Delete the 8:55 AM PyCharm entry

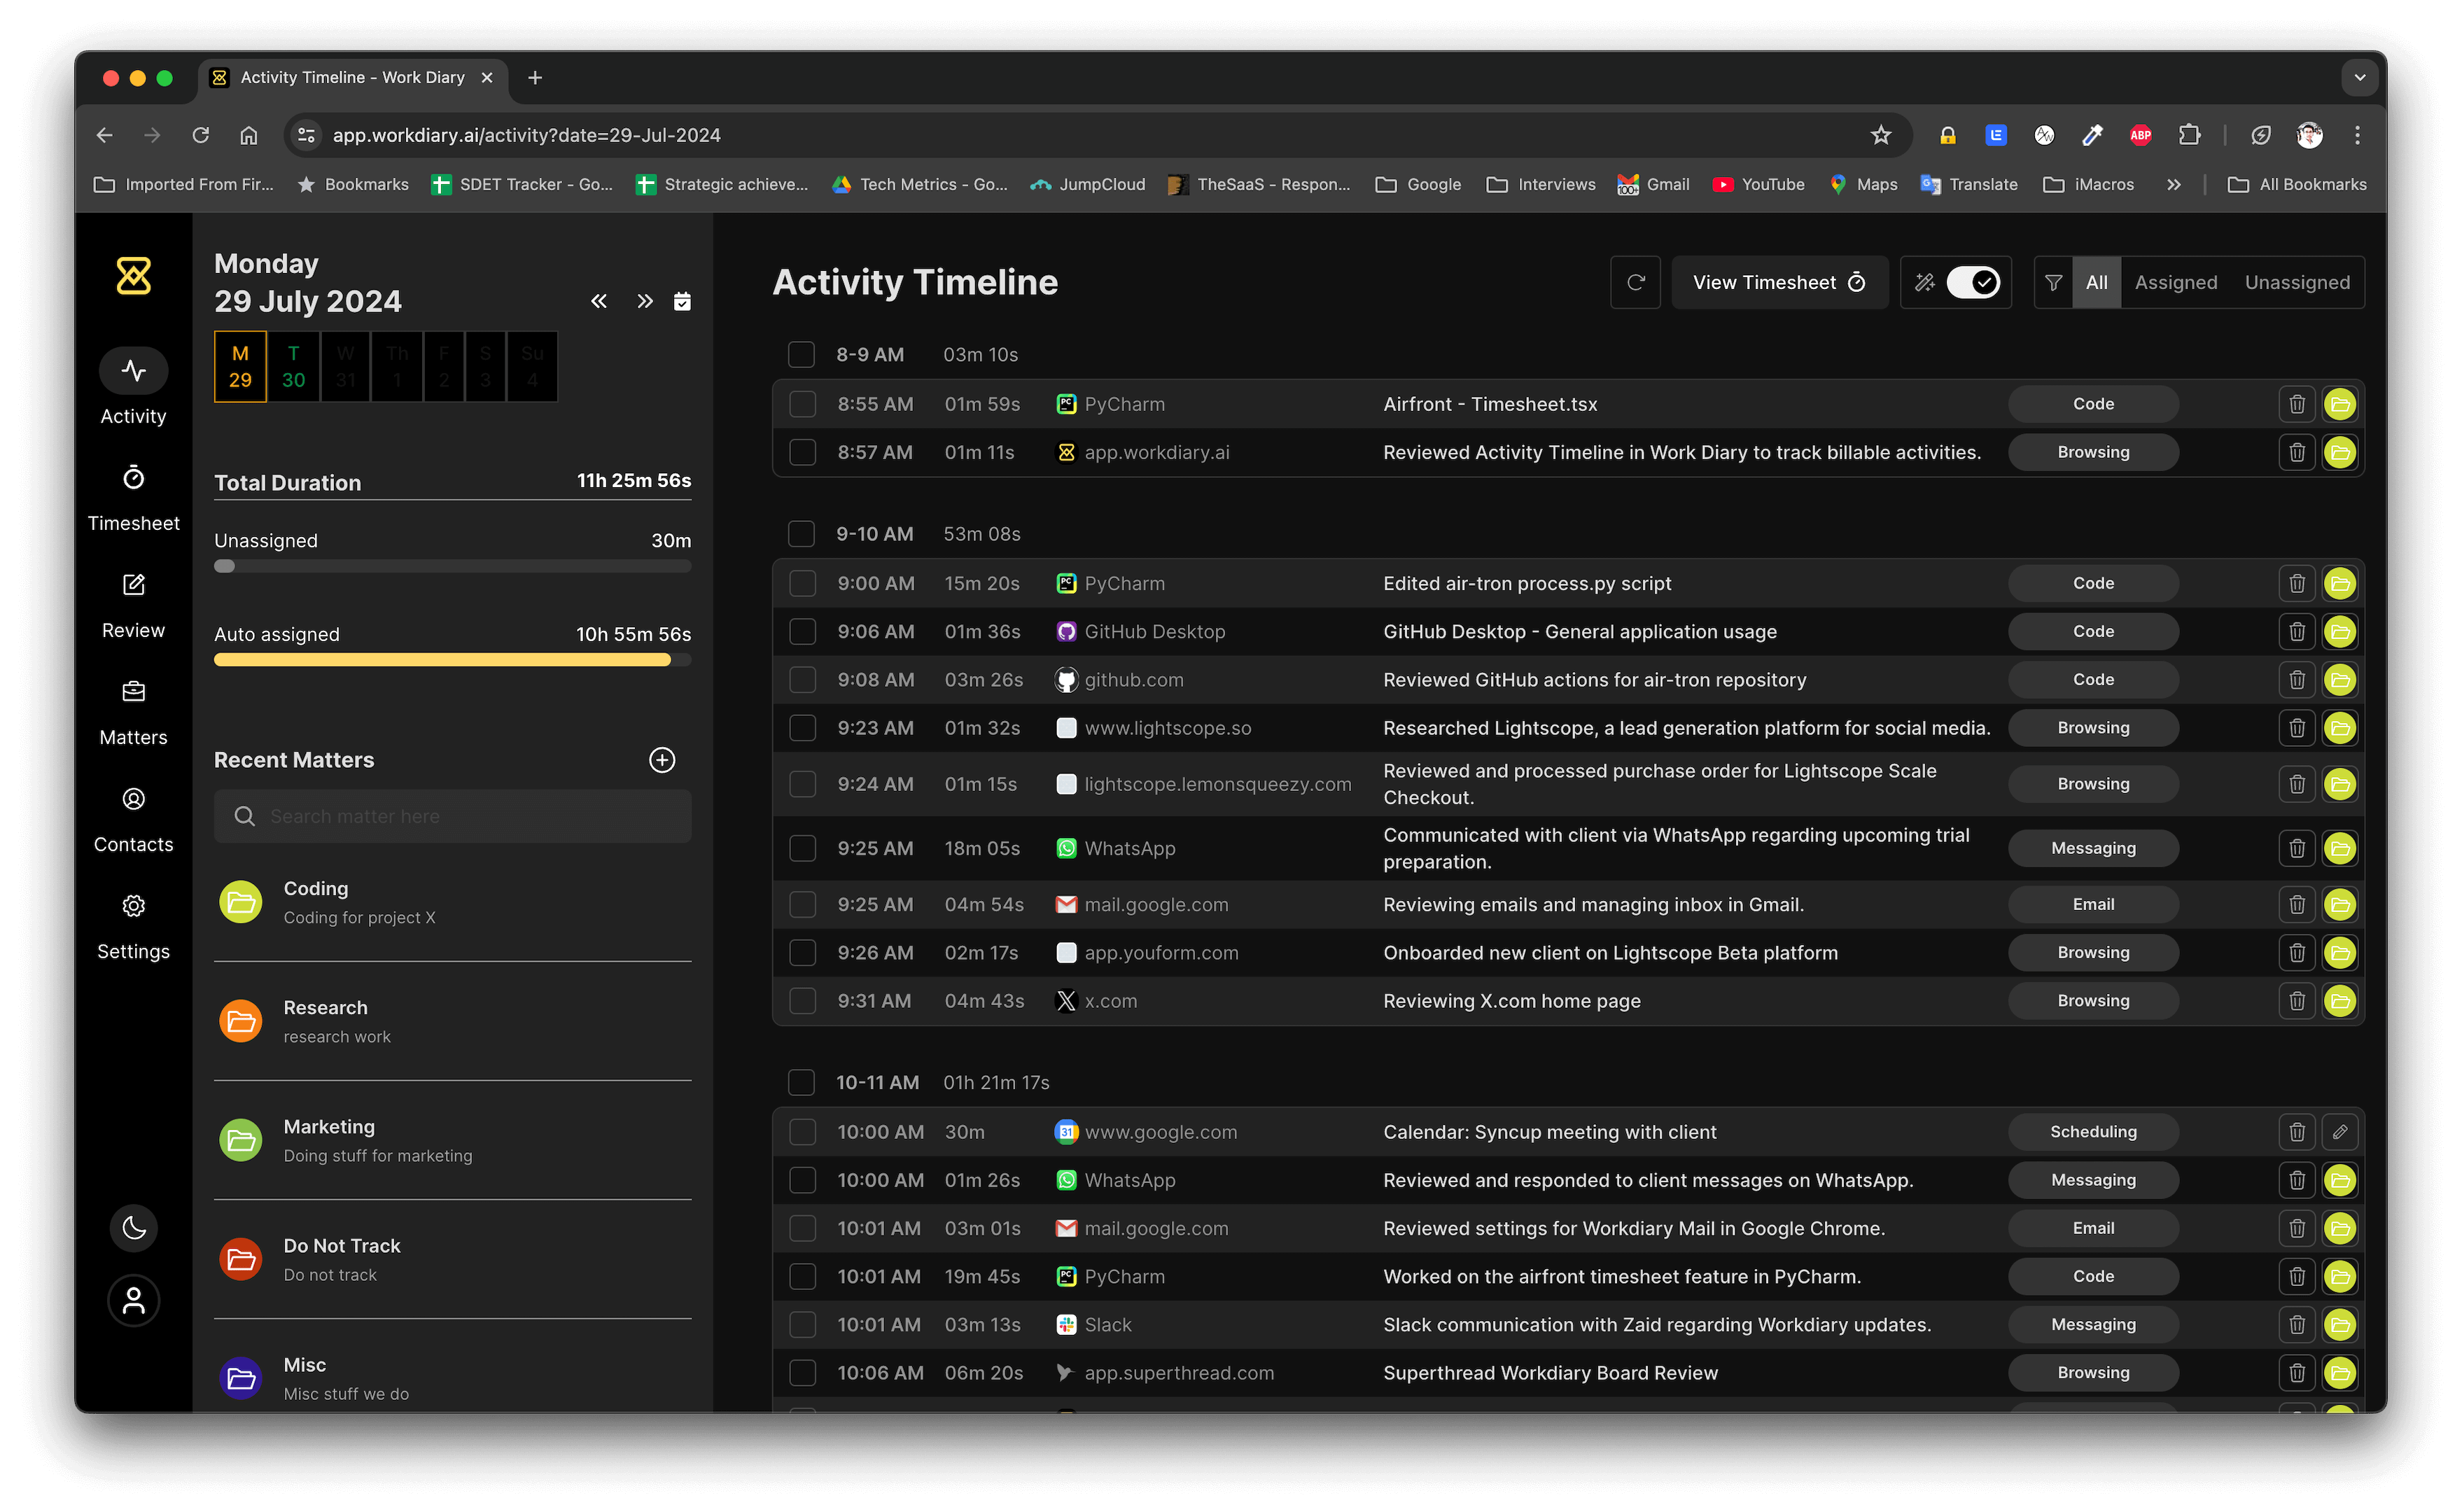pyautogui.click(x=2297, y=404)
